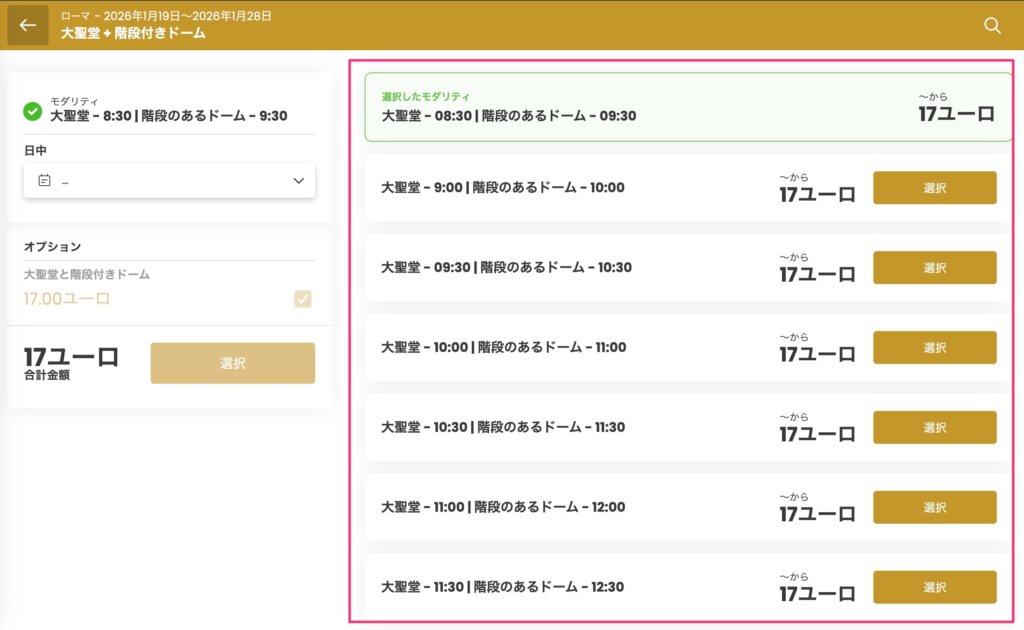Click the calendar icon in date field

44,181
